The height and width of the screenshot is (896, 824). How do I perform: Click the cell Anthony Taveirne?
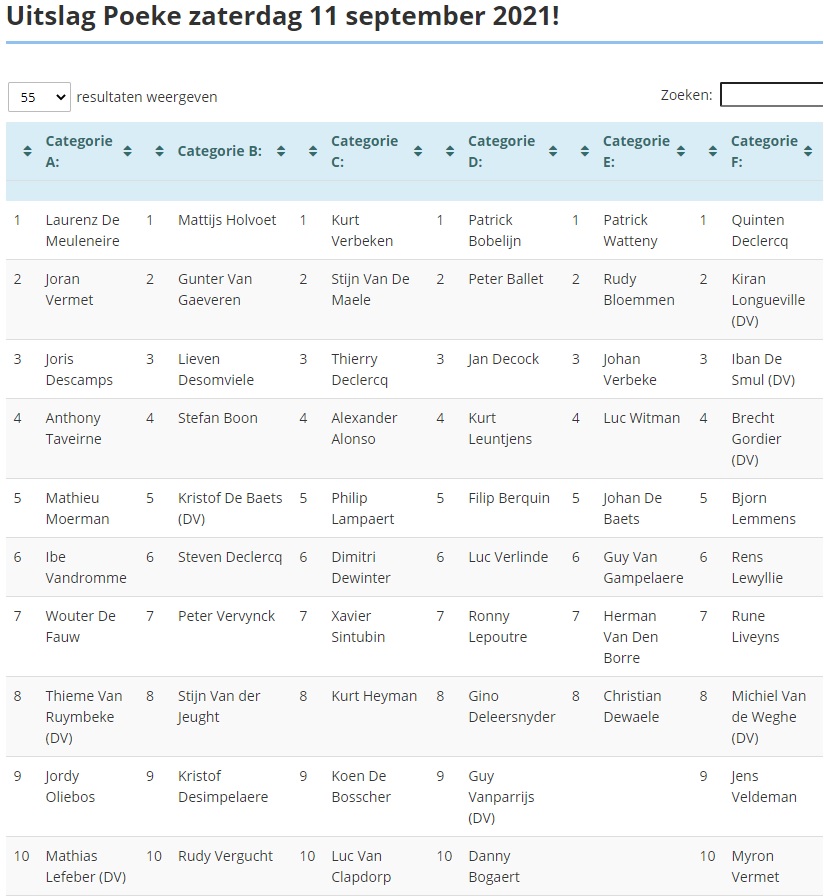[74, 428]
